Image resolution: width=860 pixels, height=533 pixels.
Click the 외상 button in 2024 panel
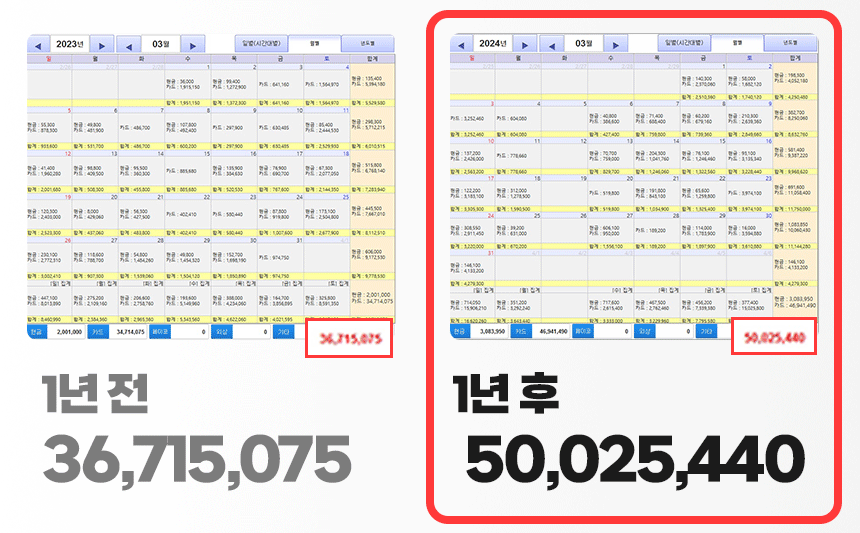click(644, 331)
